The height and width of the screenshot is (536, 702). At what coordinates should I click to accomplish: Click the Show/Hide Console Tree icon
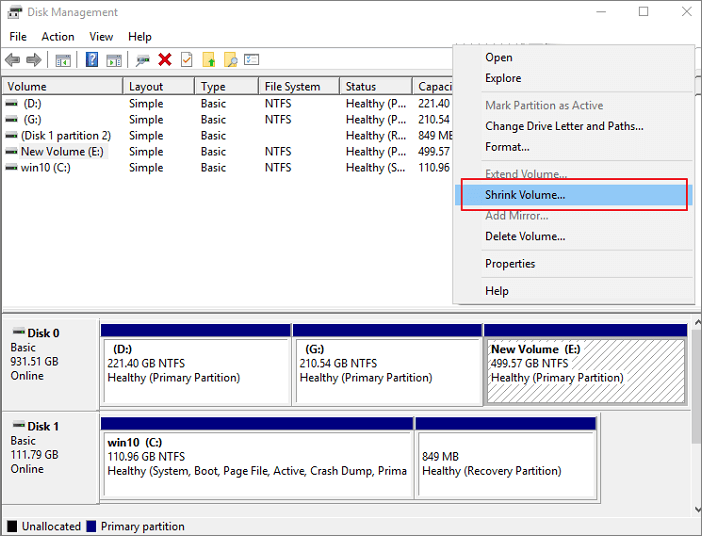pyautogui.click(x=64, y=60)
